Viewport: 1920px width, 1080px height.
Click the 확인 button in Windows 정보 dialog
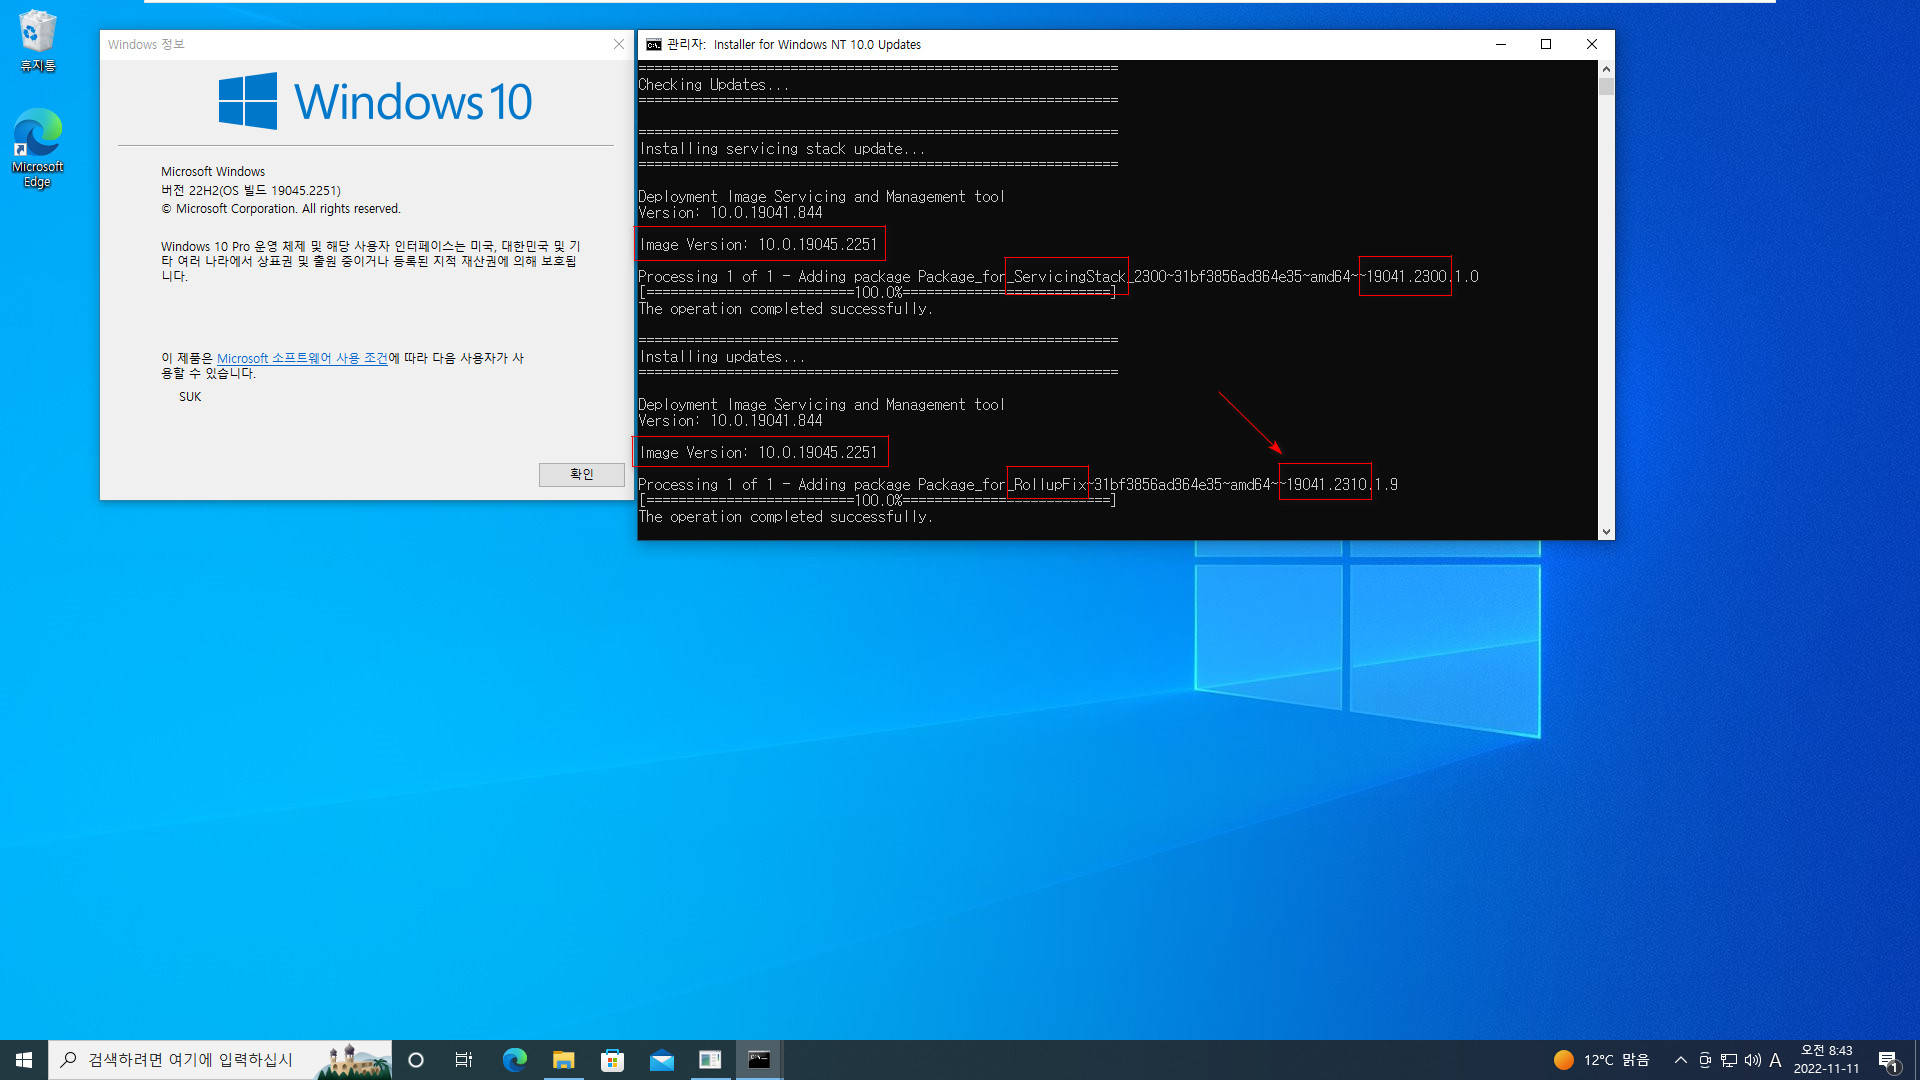coord(581,474)
